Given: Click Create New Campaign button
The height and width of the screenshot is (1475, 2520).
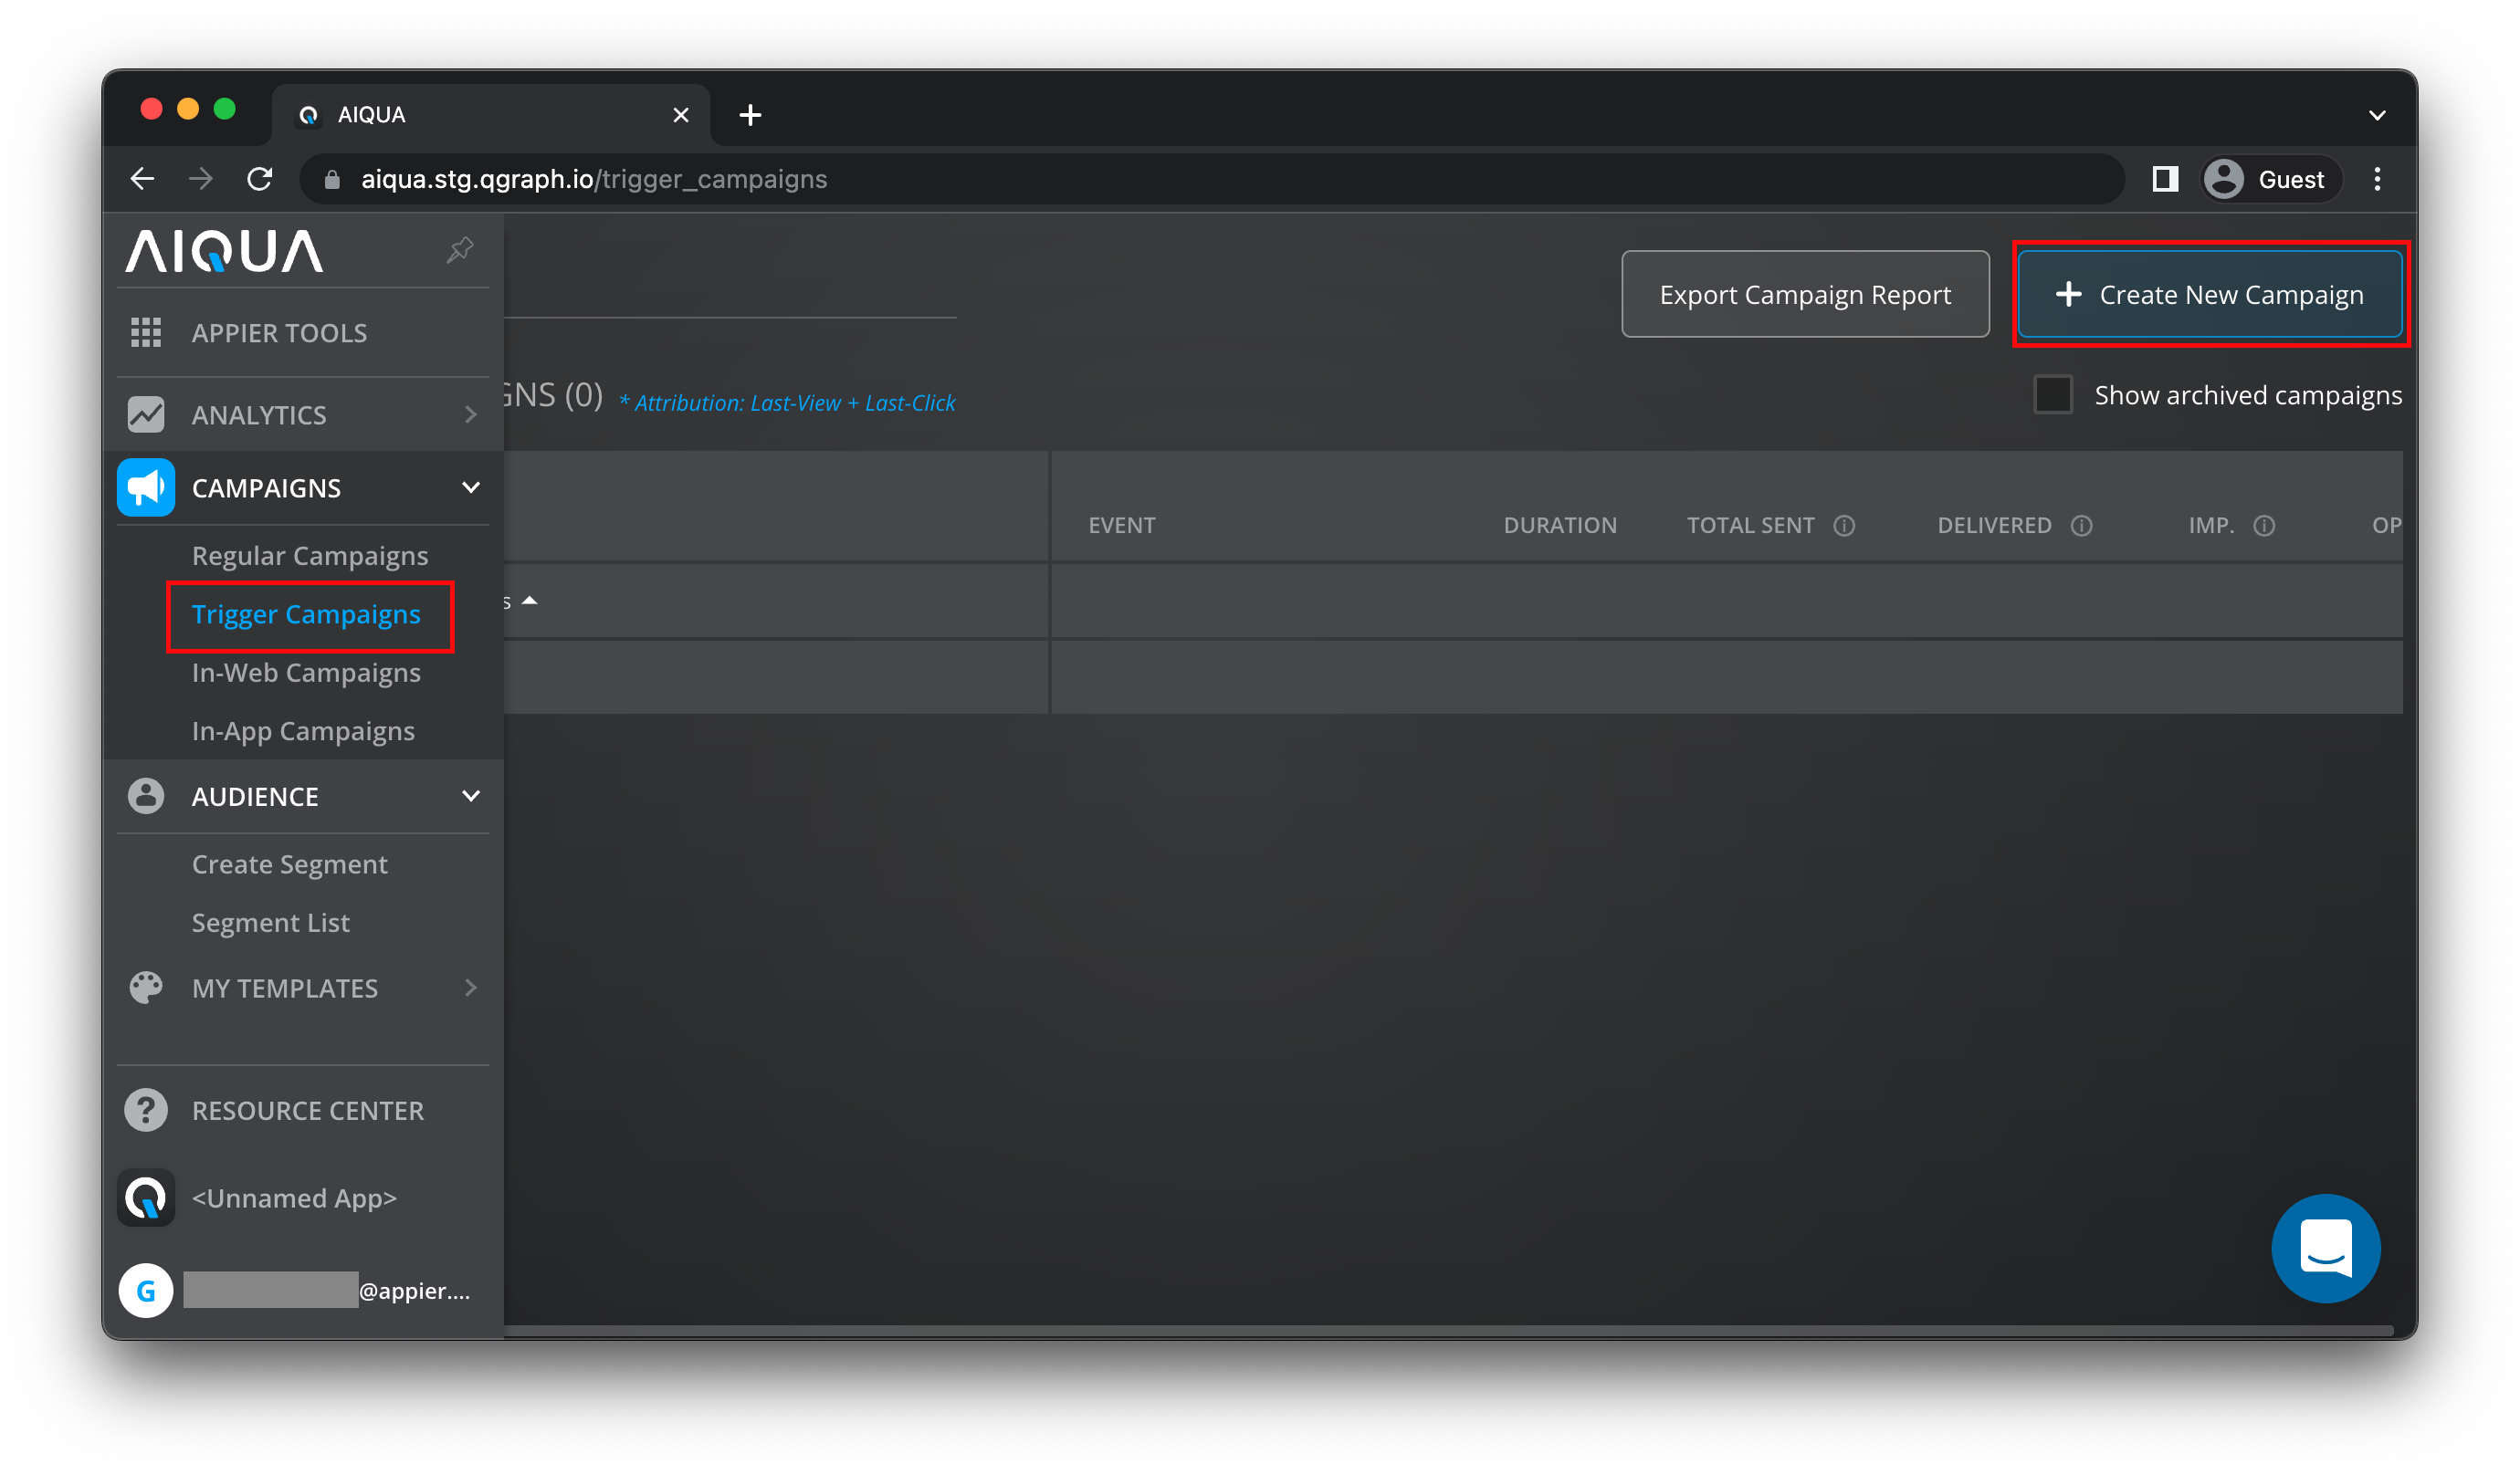Looking at the screenshot, I should [2209, 295].
